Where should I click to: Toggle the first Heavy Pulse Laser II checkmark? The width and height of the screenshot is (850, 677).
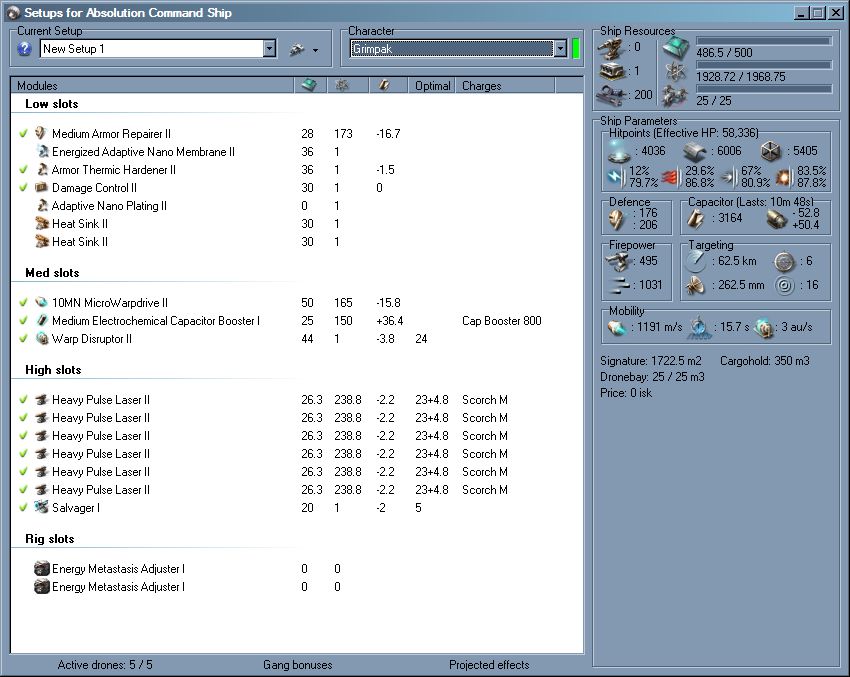[23, 399]
